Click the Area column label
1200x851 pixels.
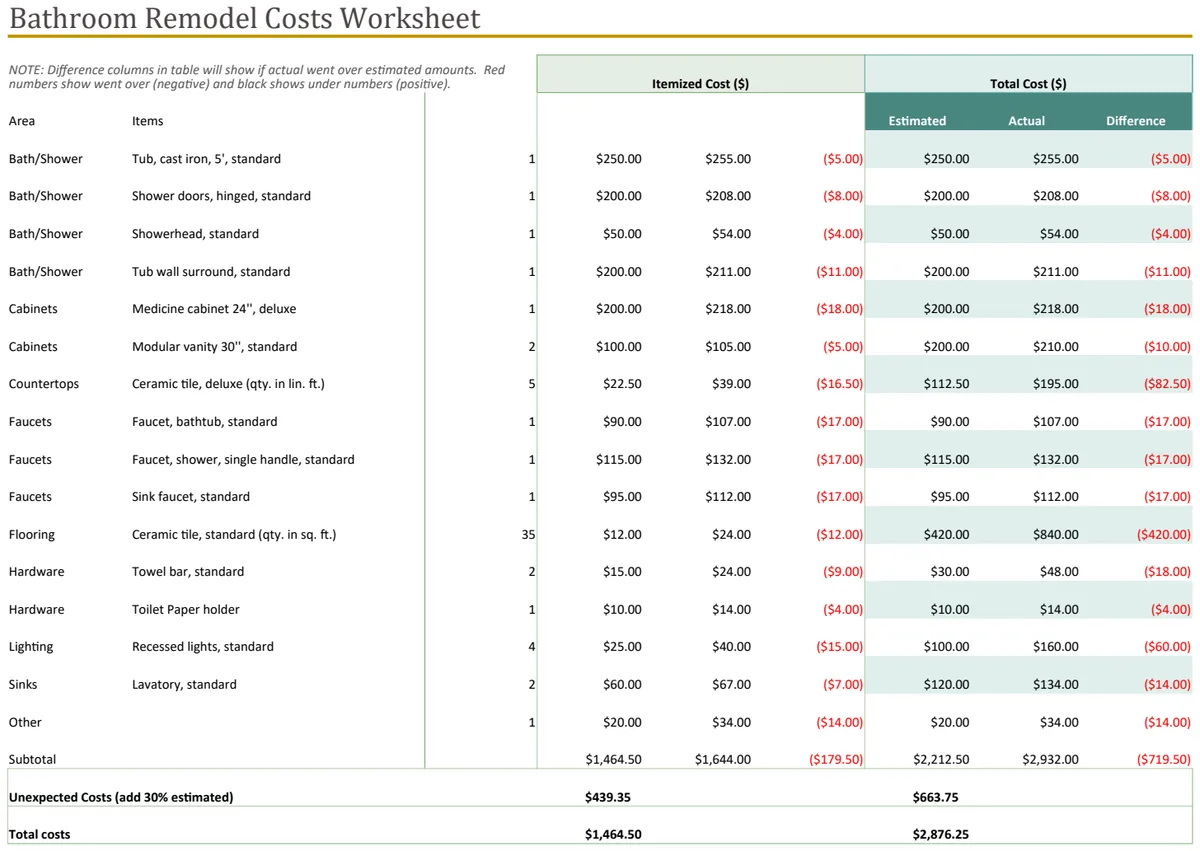(x=22, y=121)
